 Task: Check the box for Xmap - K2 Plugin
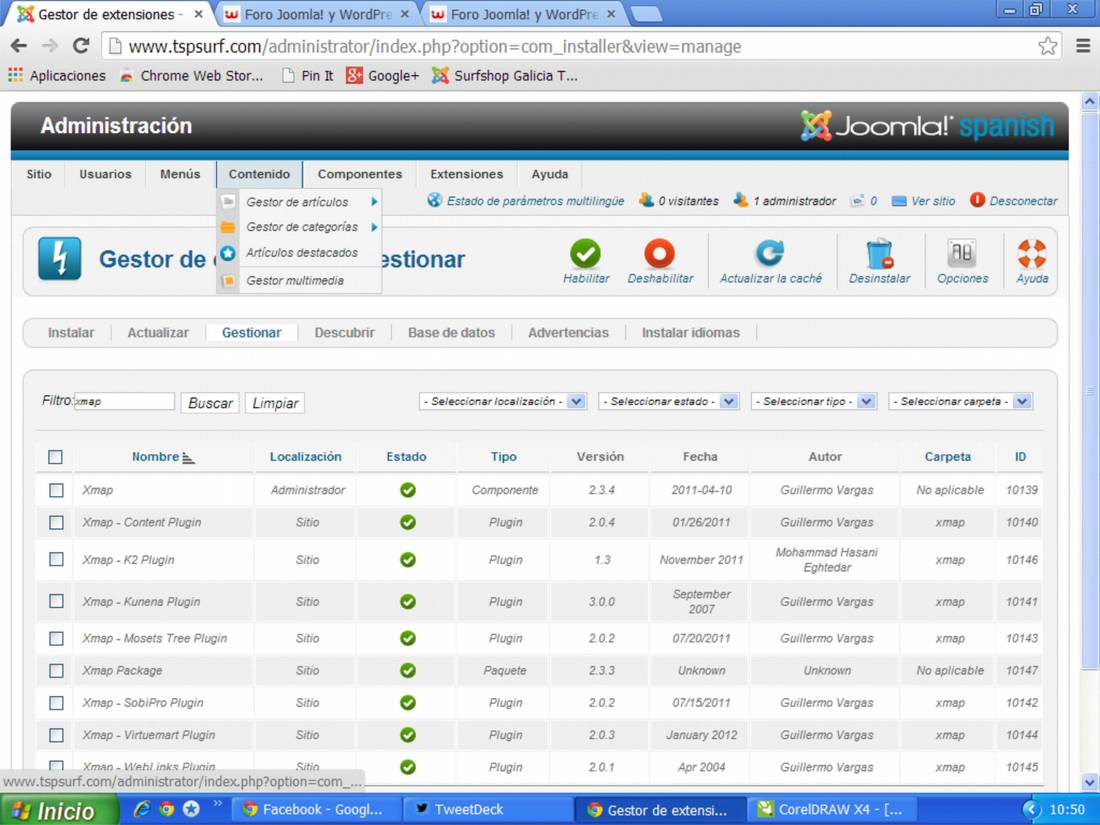pyautogui.click(x=56, y=559)
